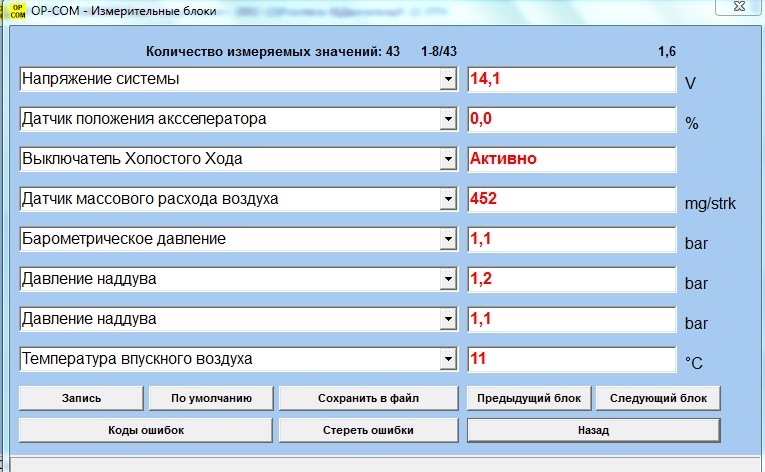Click the 1-8/43 block range text
The image size is (765, 472).
pos(439,51)
